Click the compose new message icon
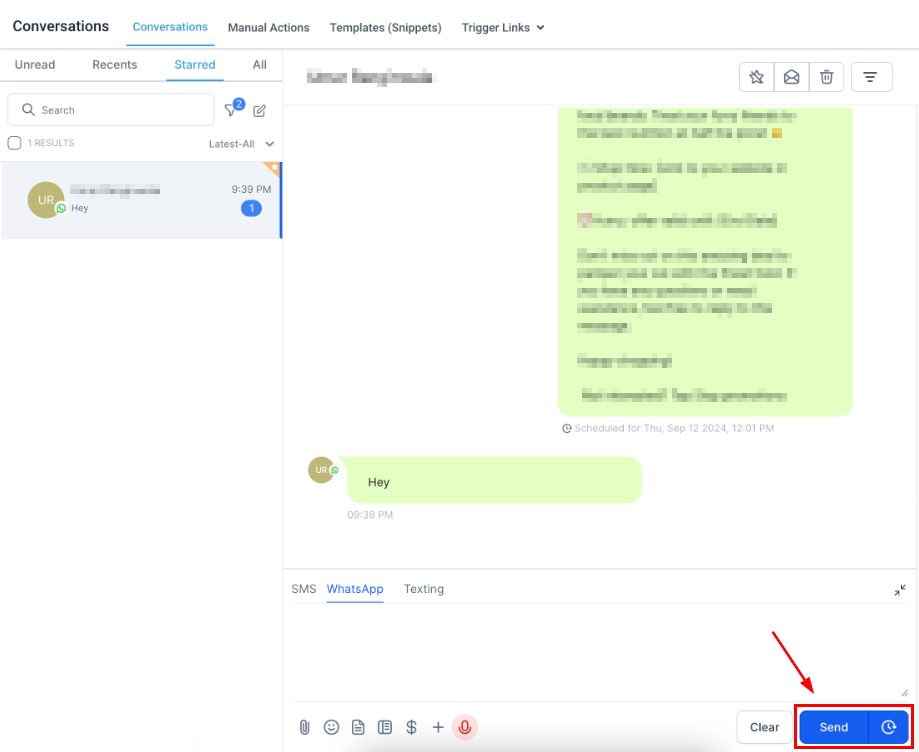 point(259,110)
